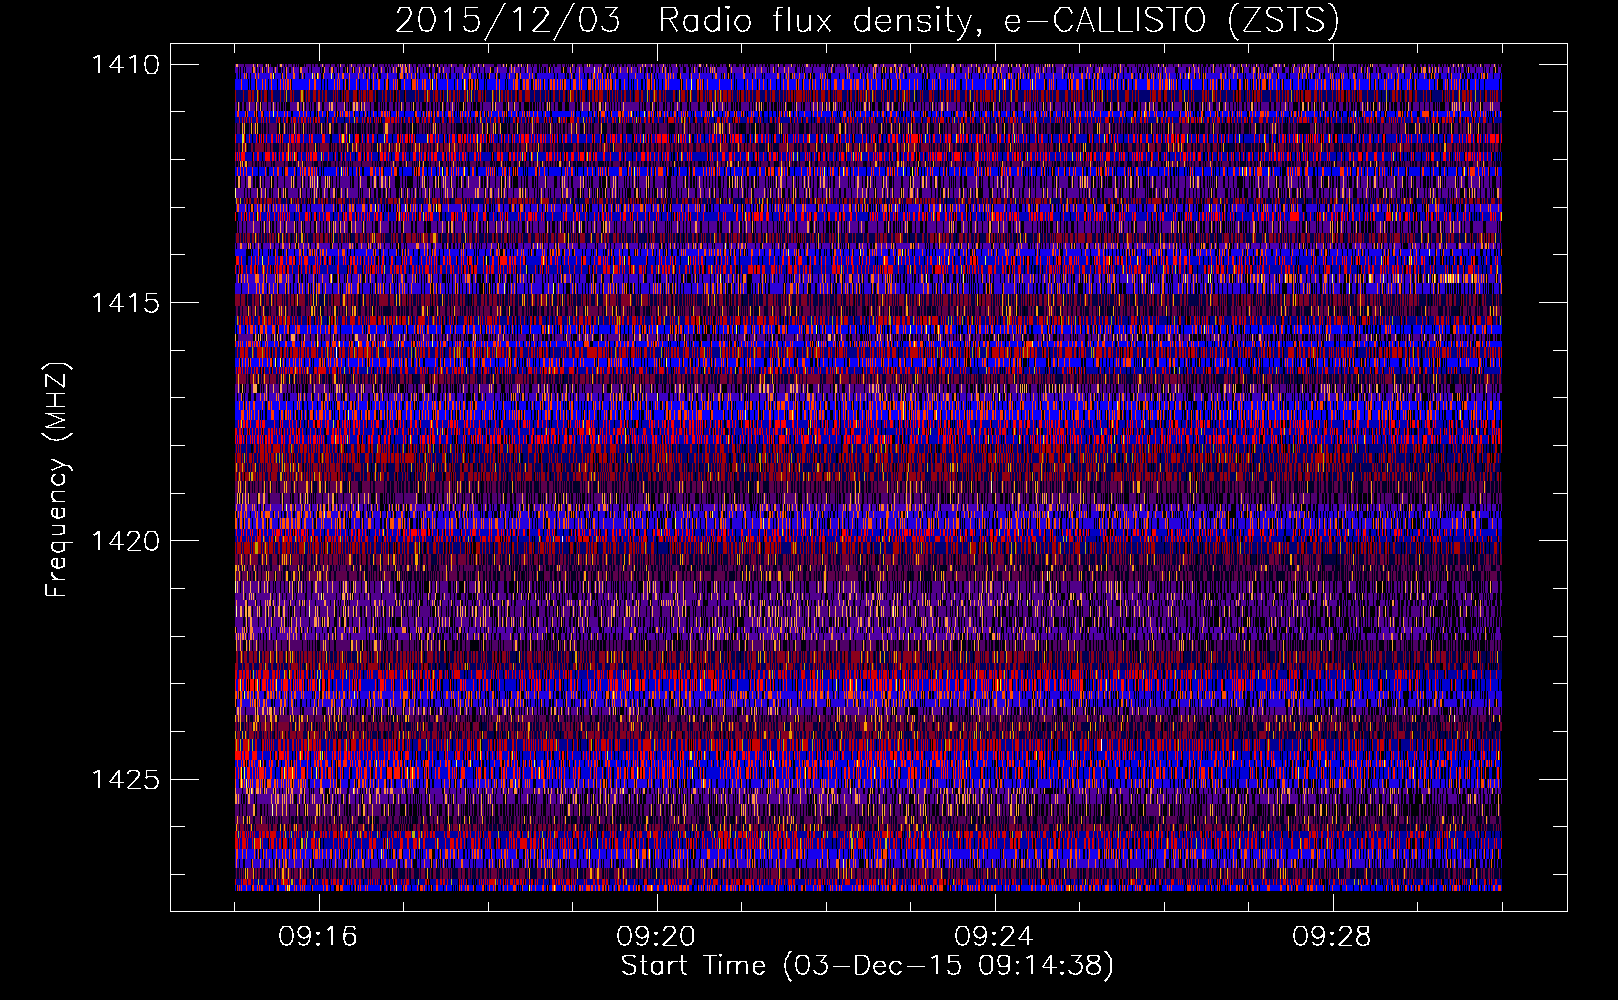
Task: Click the 1410 frequency tick label
Action: (125, 65)
